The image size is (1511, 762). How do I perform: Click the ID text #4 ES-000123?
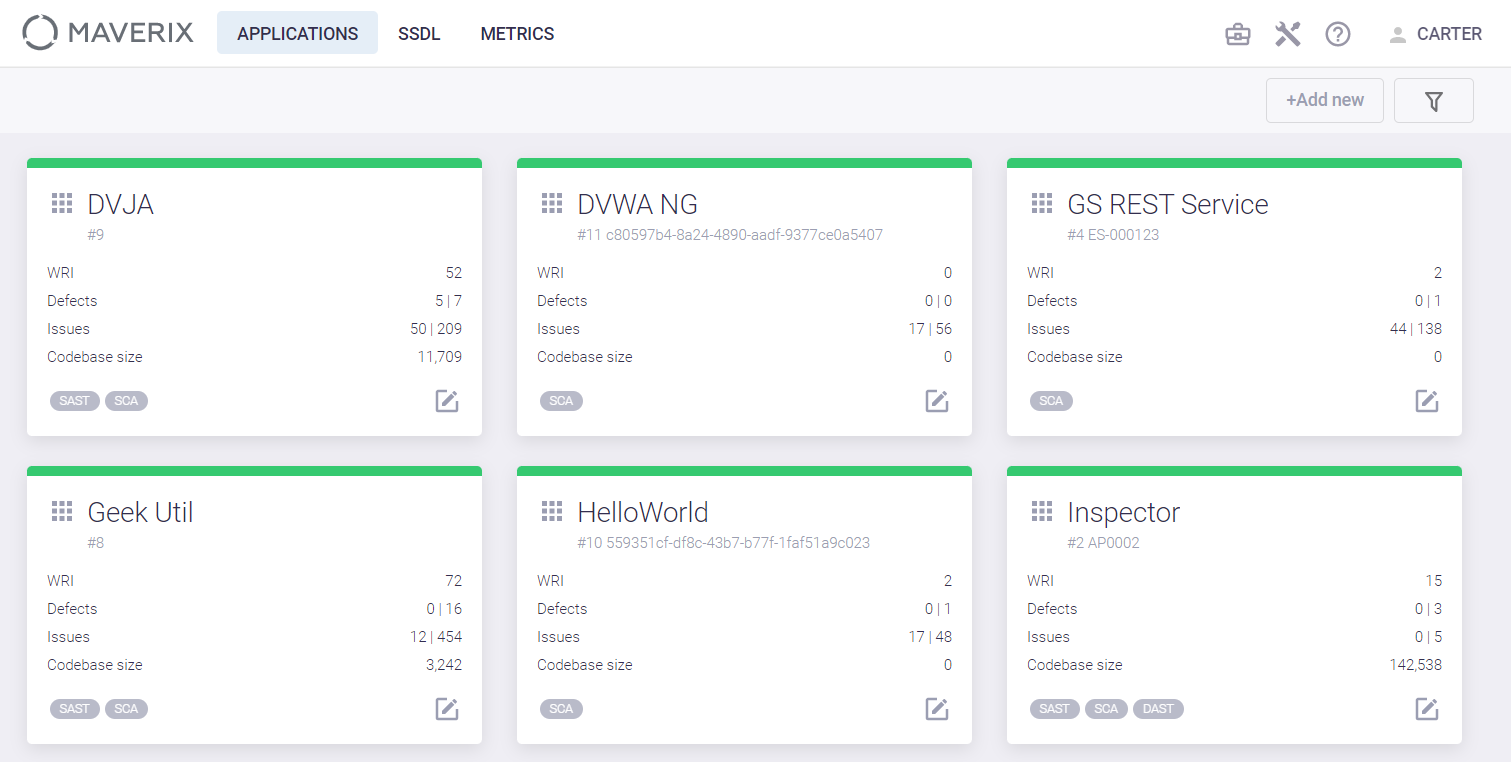1113,235
